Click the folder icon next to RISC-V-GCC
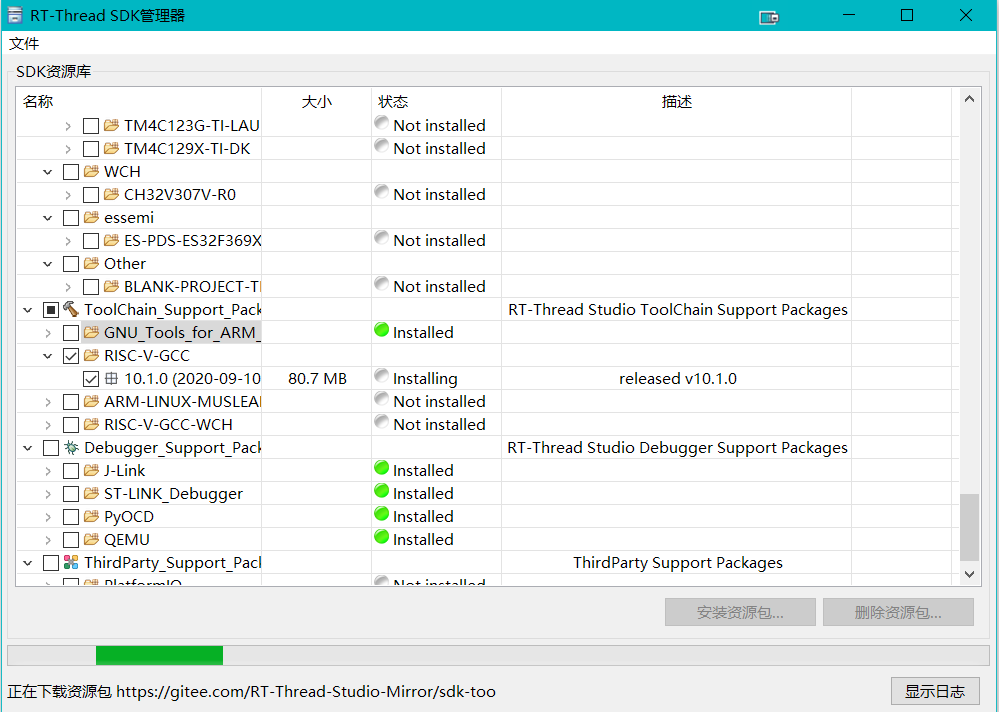 point(90,355)
